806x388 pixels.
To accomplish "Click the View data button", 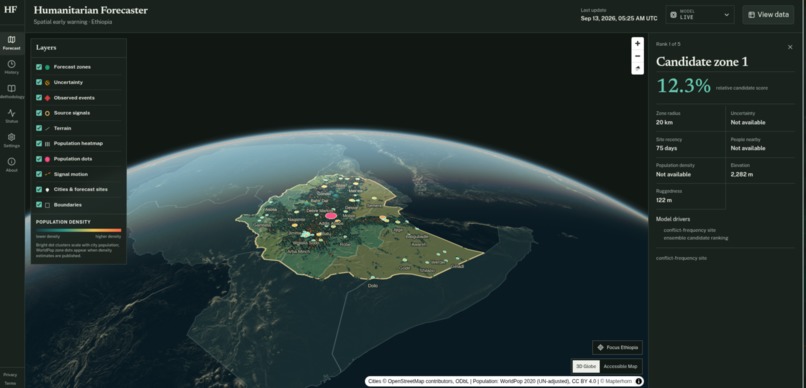I will pyautogui.click(x=768, y=15).
